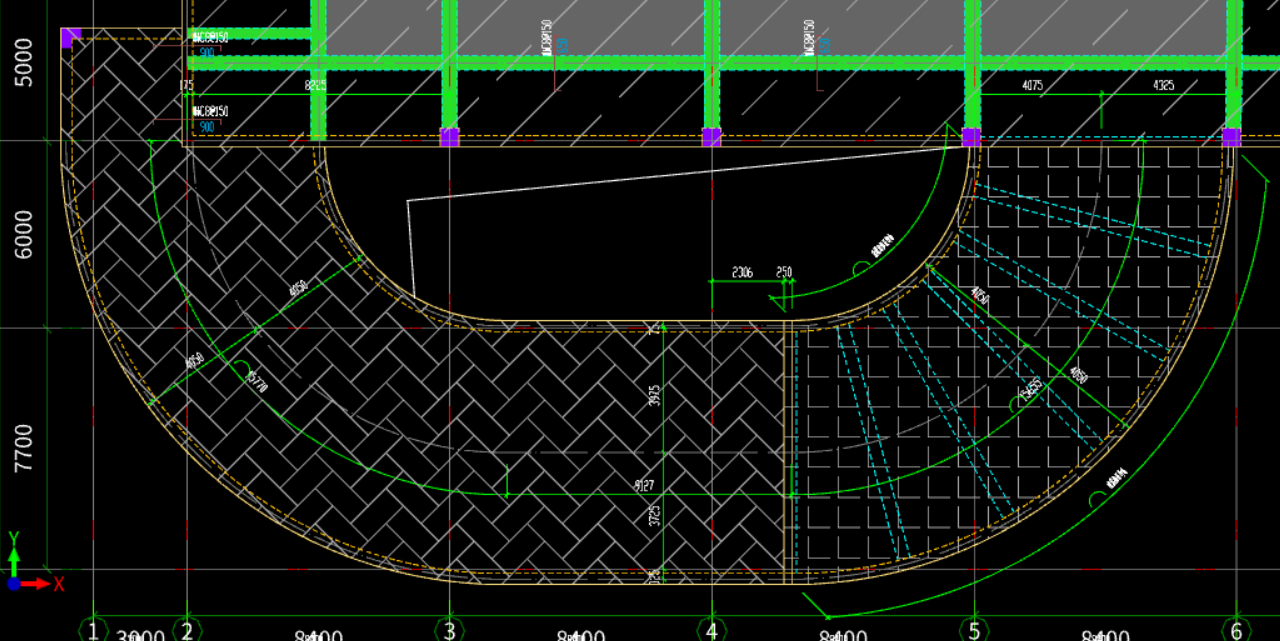Select the purple column on axis 3
Viewport: 1280px width, 641px height.
[x=449, y=137]
